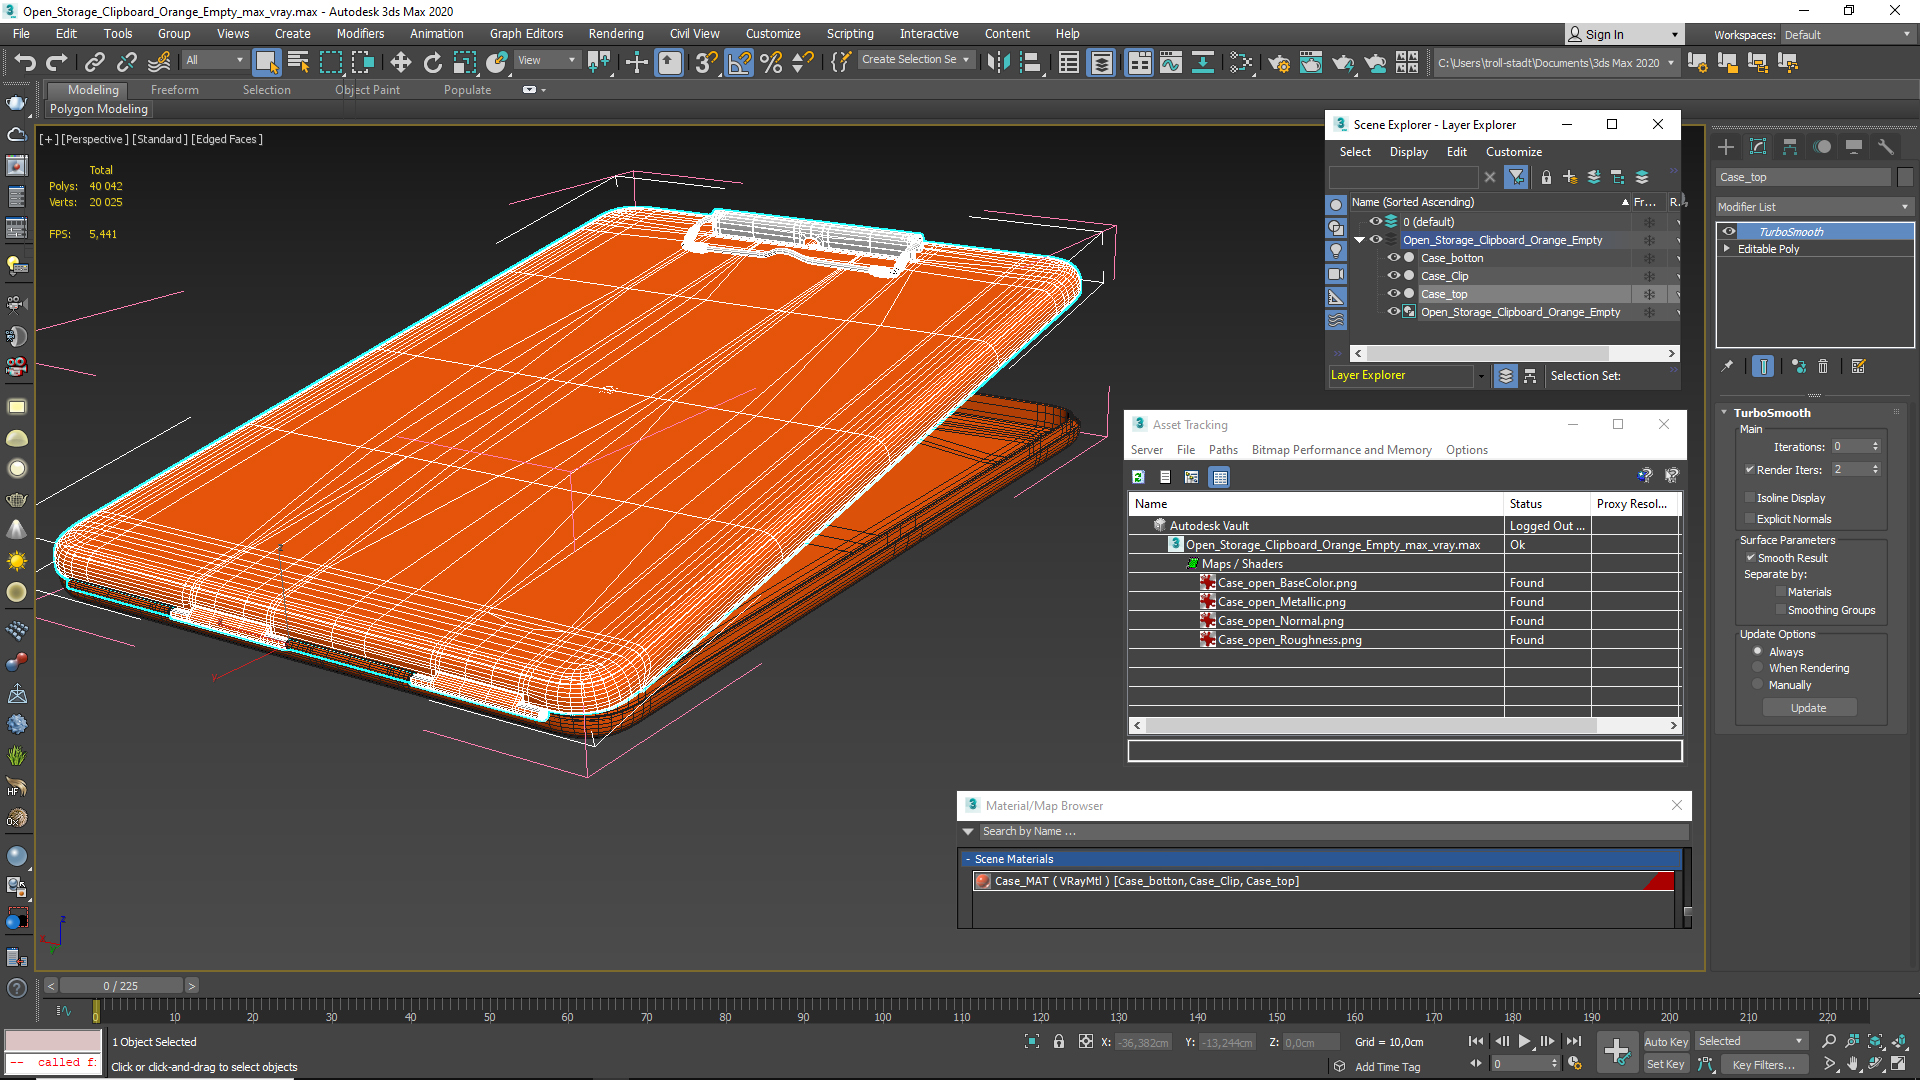Click Refresh icon in Asset Tracking
The width and height of the screenshot is (1920, 1080).
tap(1138, 477)
